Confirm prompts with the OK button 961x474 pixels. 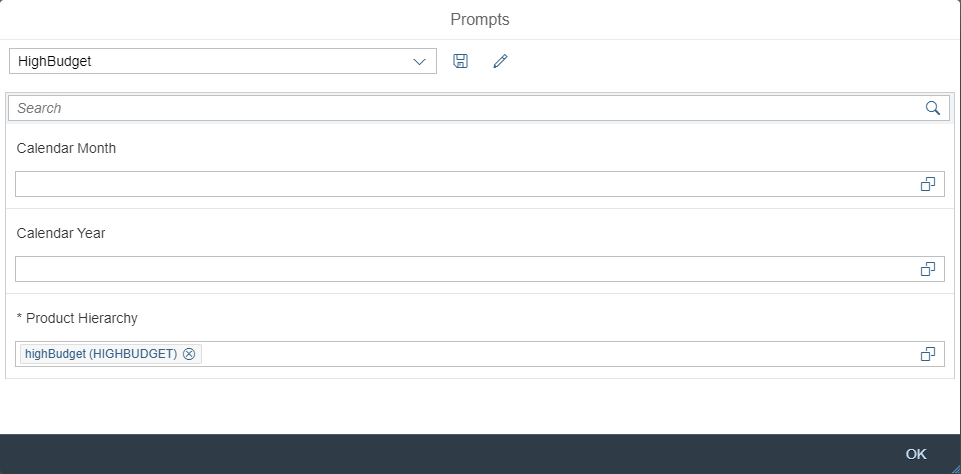pyautogui.click(x=916, y=454)
